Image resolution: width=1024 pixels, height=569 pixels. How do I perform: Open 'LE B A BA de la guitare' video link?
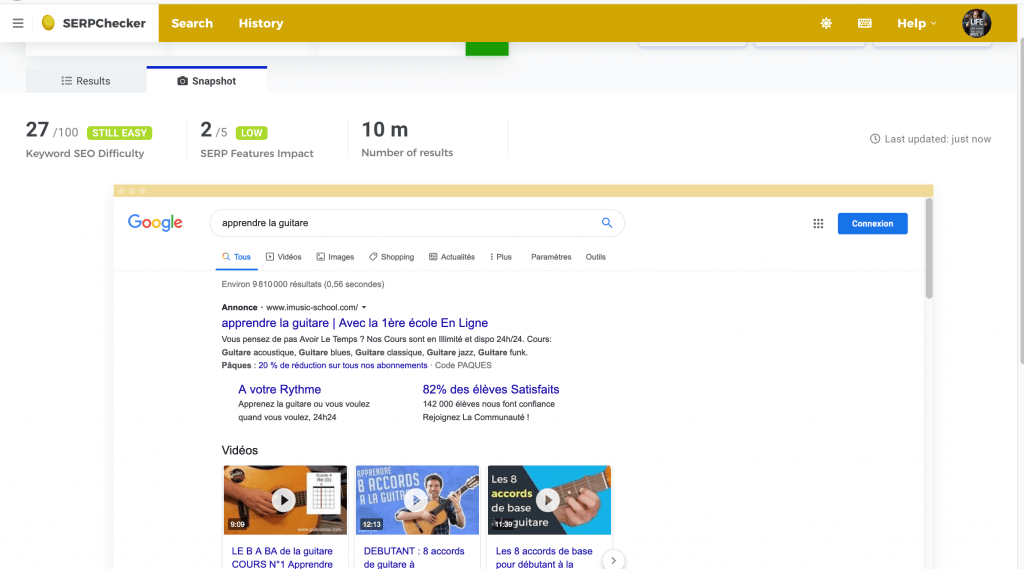[282, 557]
